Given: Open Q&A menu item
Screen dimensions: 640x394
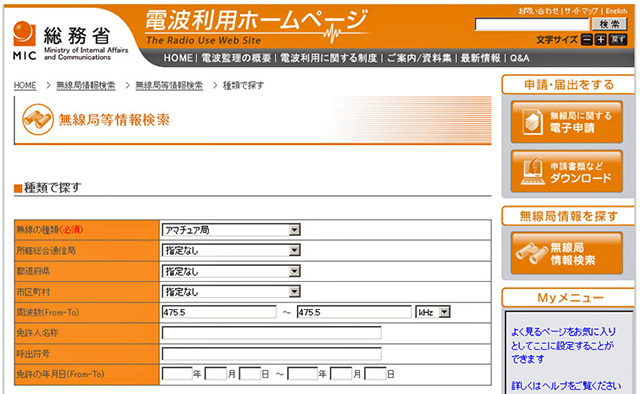Looking at the screenshot, I should coord(520,58).
